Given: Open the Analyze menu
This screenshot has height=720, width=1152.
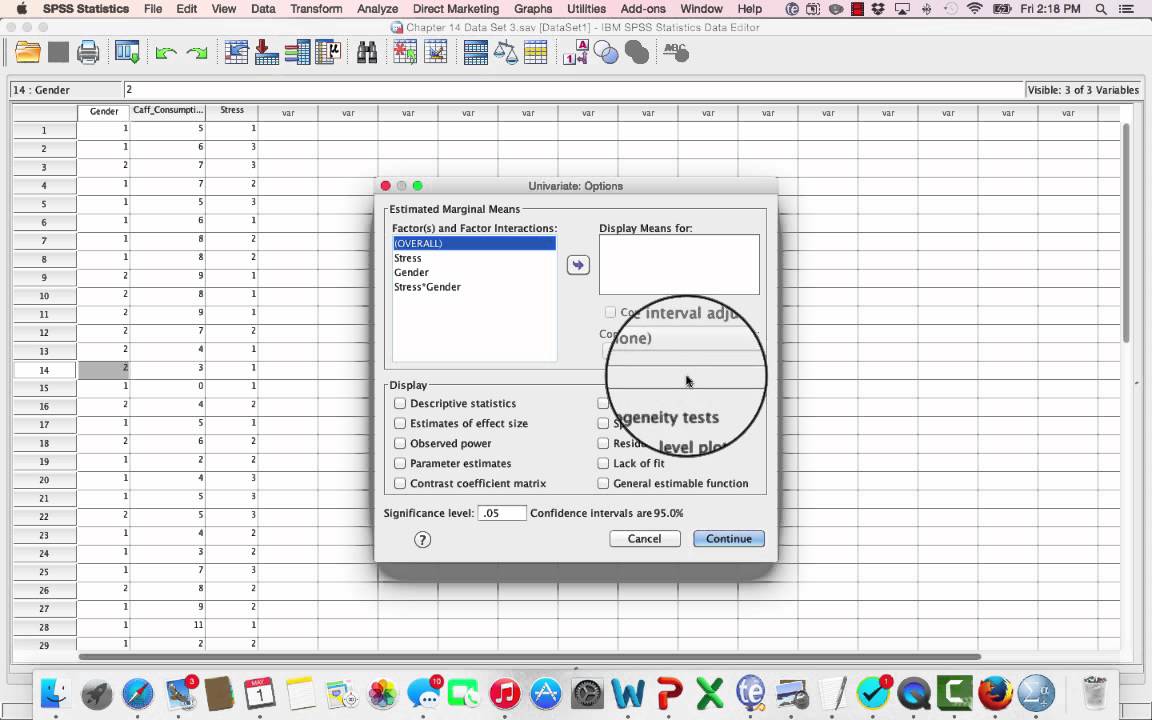Looking at the screenshot, I should pyautogui.click(x=377, y=9).
